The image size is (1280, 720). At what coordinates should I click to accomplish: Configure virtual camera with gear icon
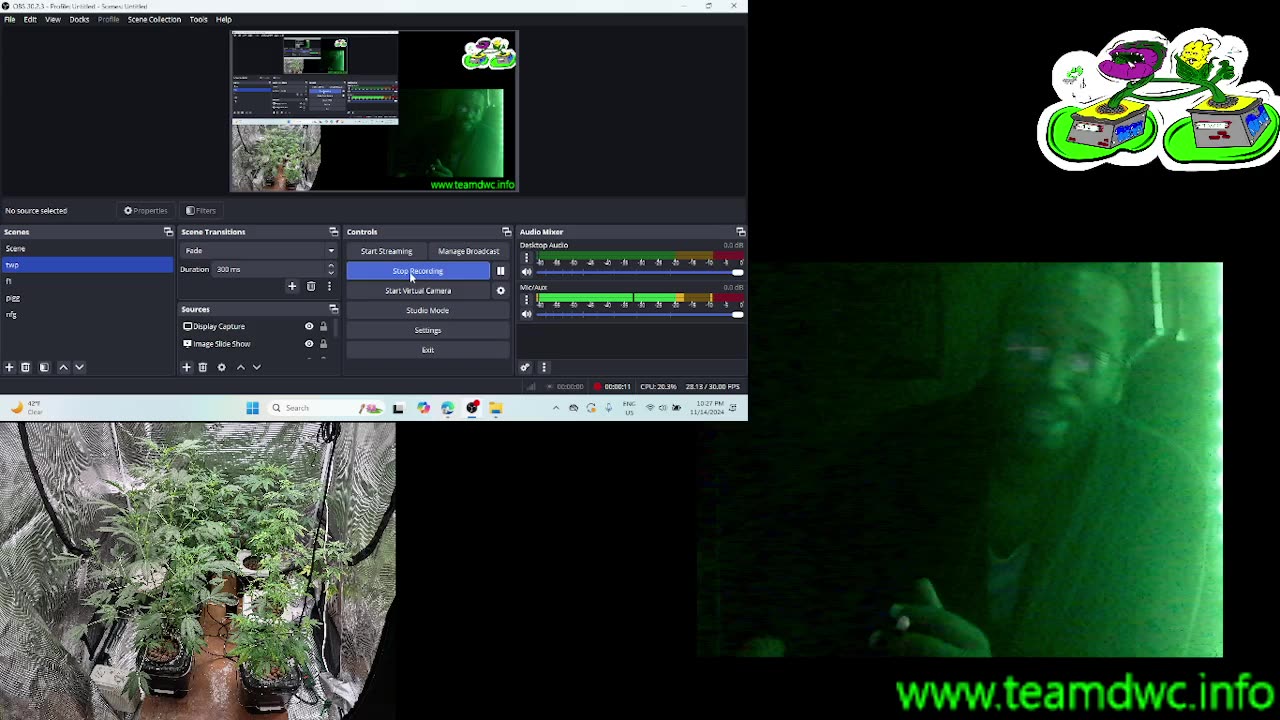click(x=501, y=291)
